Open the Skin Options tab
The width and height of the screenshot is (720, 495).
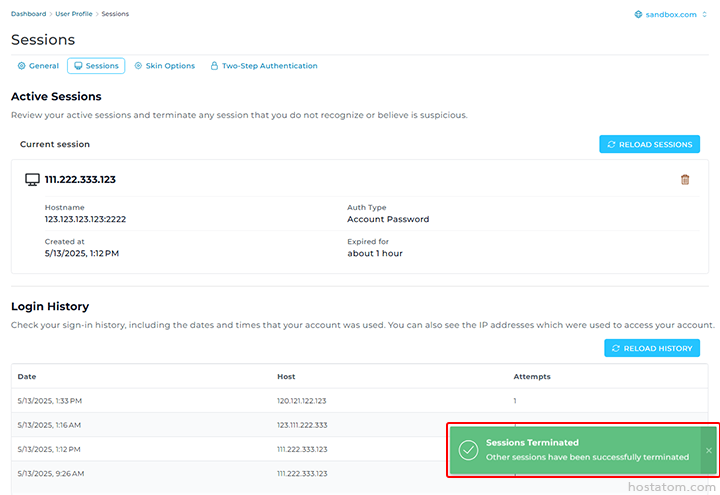point(164,66)
